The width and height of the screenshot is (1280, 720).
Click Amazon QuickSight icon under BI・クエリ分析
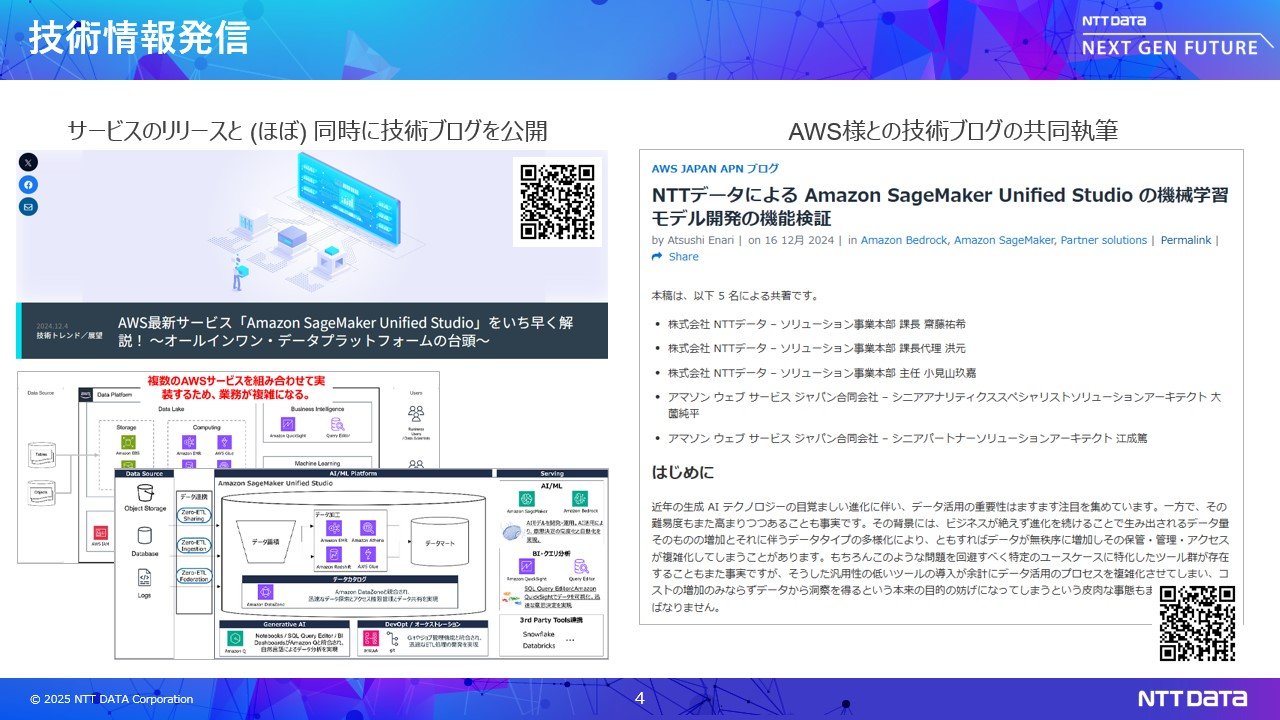pos(526,568)
